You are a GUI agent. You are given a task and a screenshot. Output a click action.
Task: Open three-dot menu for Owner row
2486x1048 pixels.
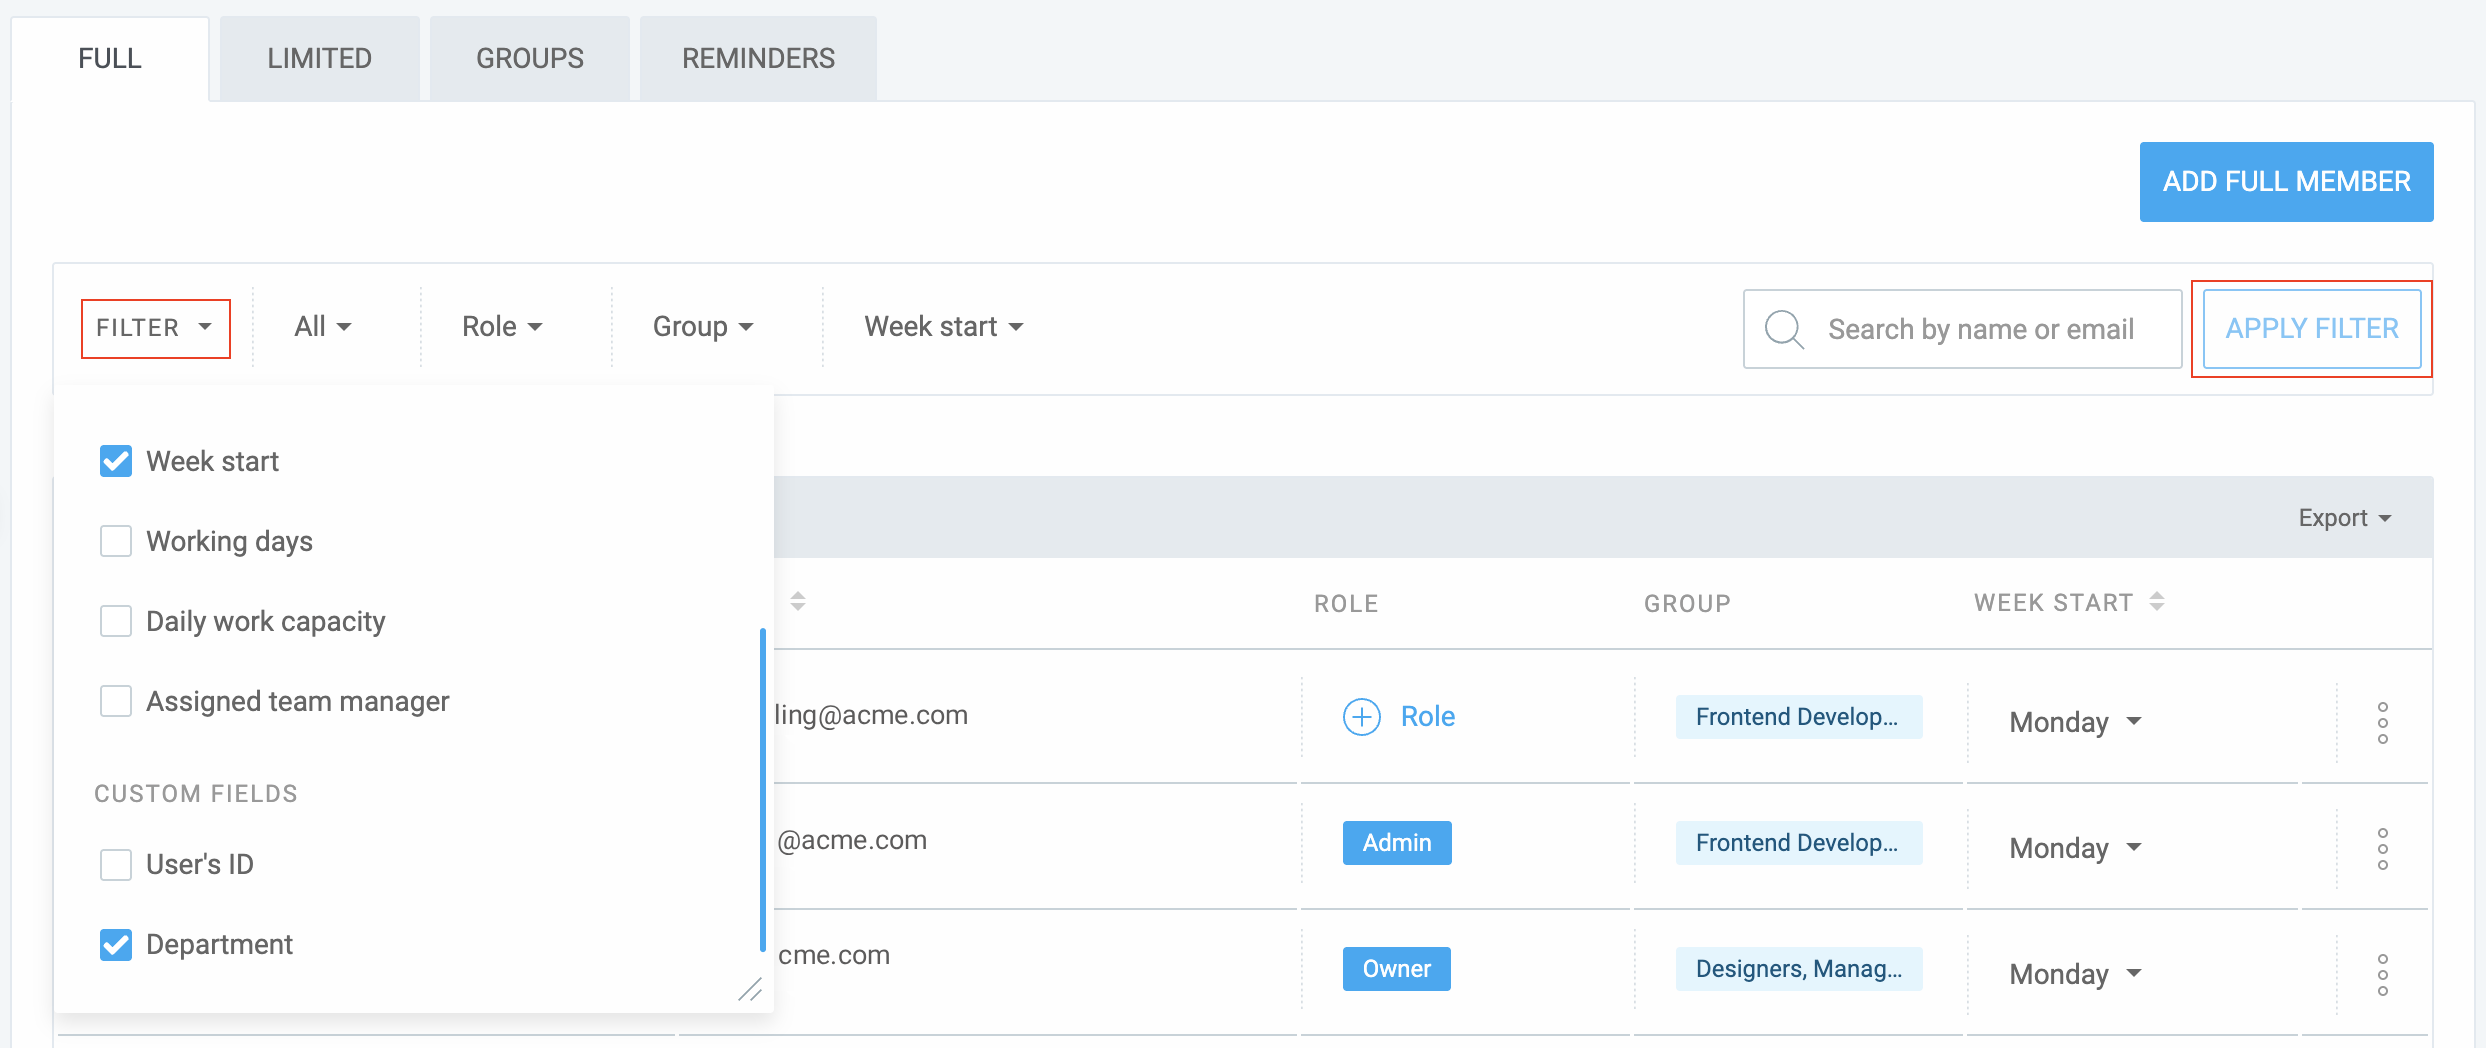point(2382,974)
